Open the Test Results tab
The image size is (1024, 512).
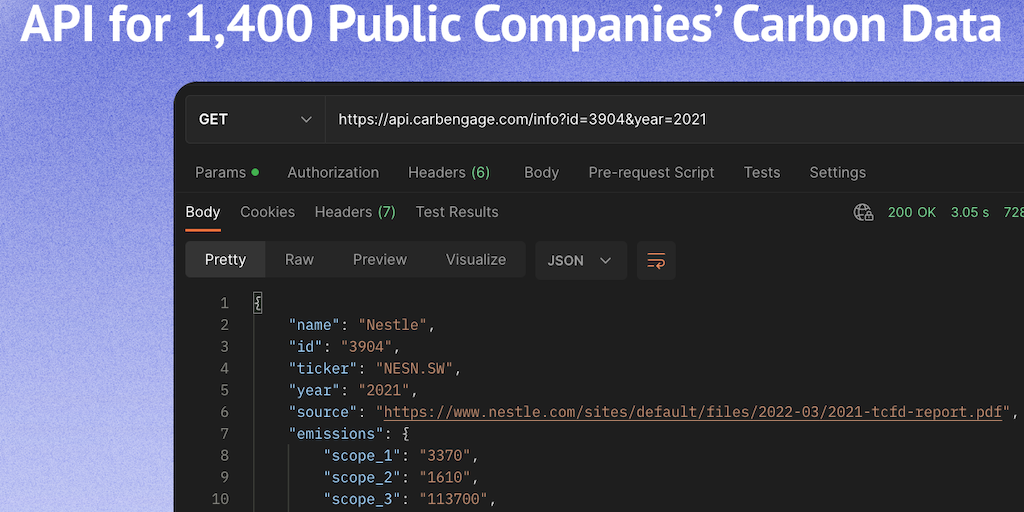[x=456, y=212]
